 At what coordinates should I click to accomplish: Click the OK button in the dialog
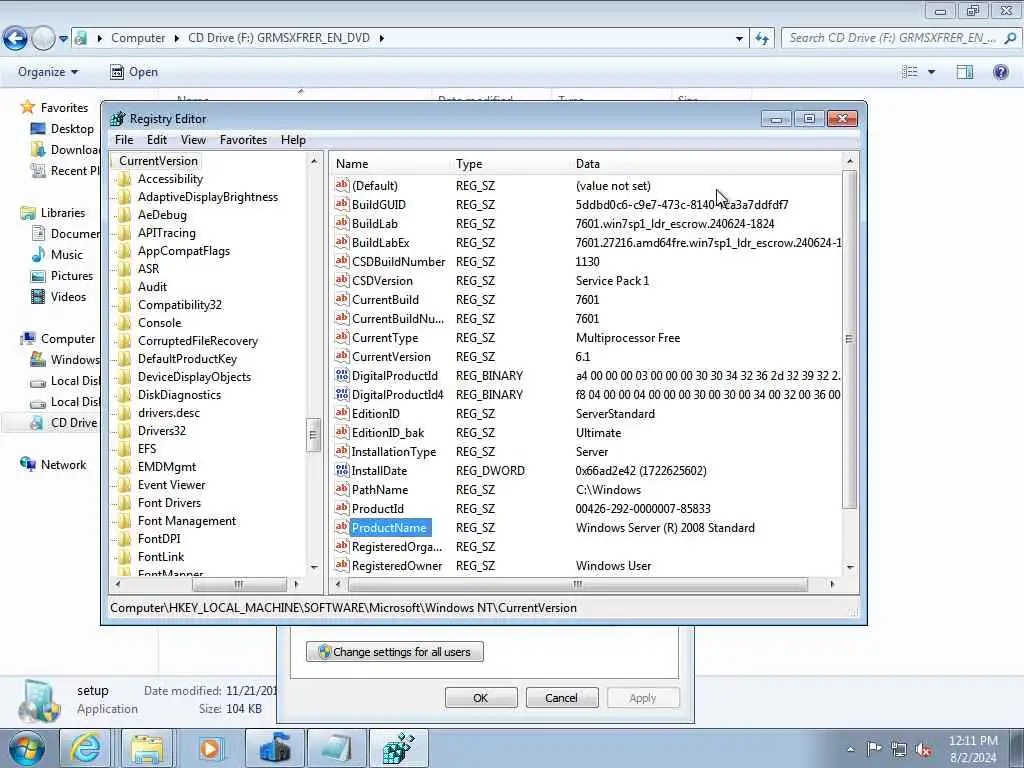[x=481, y=697]
